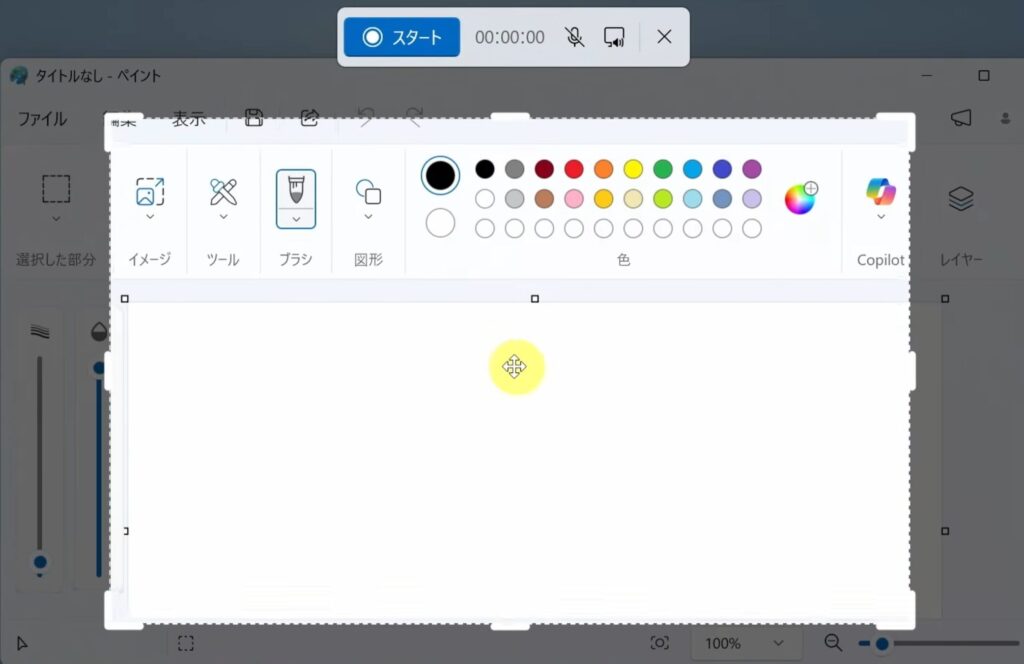This screenshot has height=664, width=1024.
Task: Close the recording toolbar with X
Action: point(664,37)
